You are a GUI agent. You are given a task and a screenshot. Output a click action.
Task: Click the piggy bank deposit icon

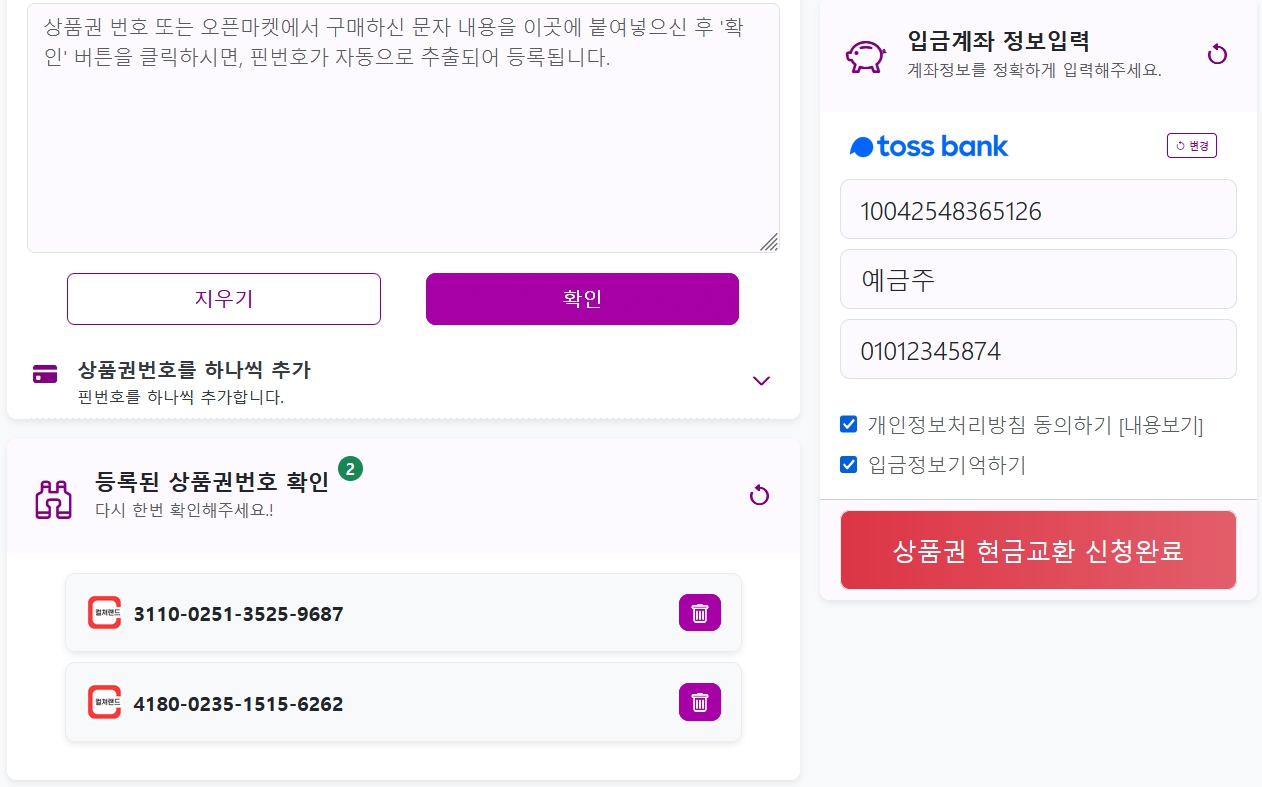coord(866,56)
